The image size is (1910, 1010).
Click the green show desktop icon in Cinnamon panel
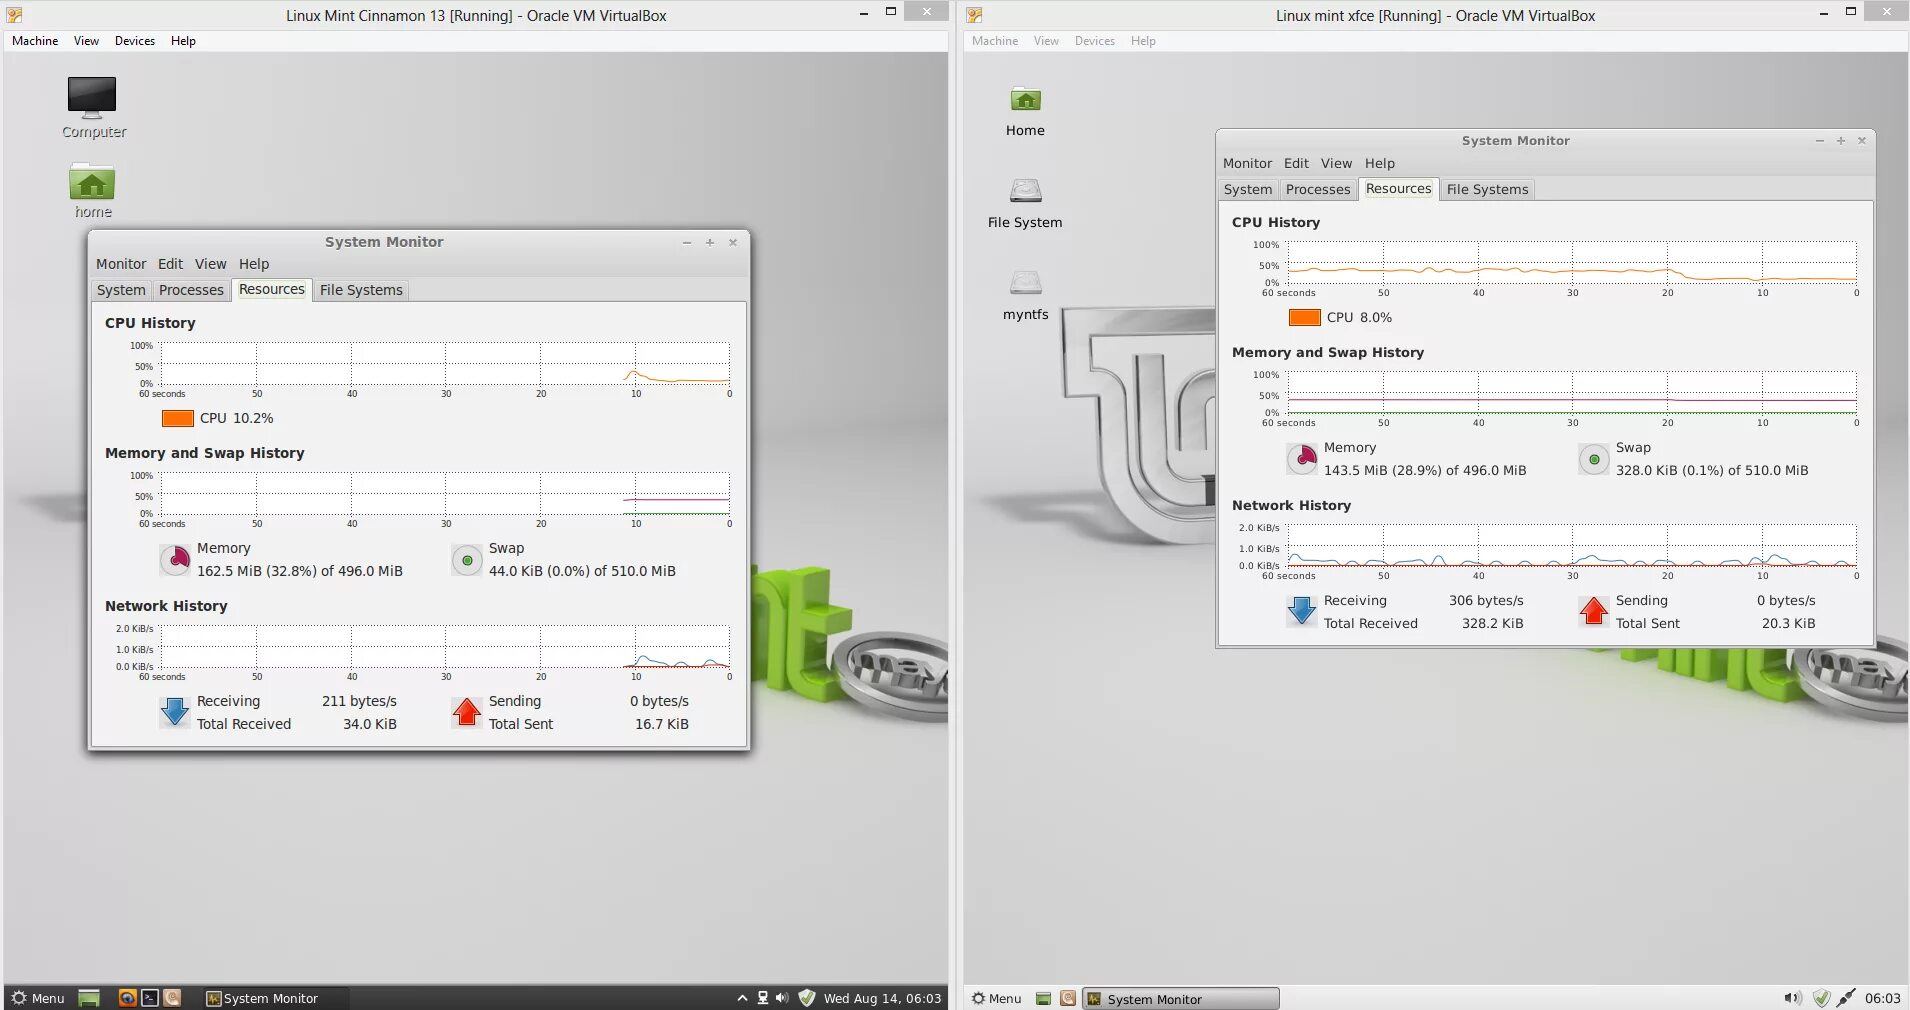tap(89, 998)
